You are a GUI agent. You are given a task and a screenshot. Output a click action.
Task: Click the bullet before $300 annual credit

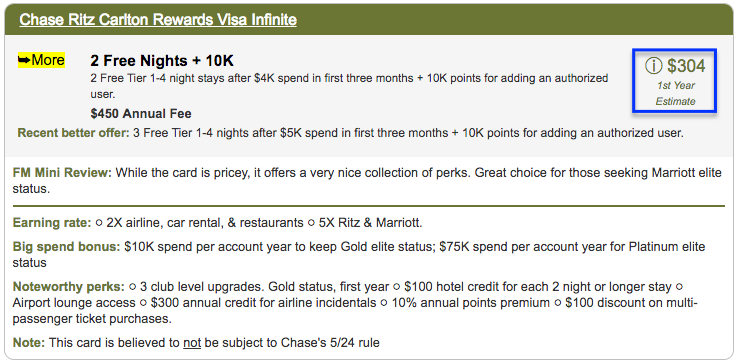(144, 303)
